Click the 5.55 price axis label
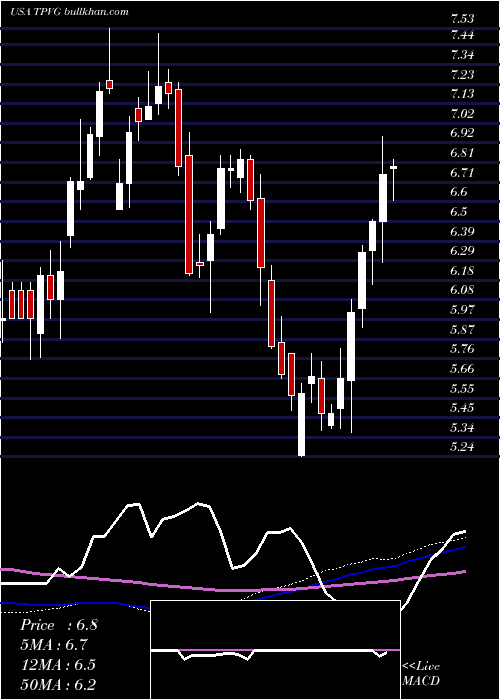The height and width of the screenshot is (700, 500). [x=462, y=388]
